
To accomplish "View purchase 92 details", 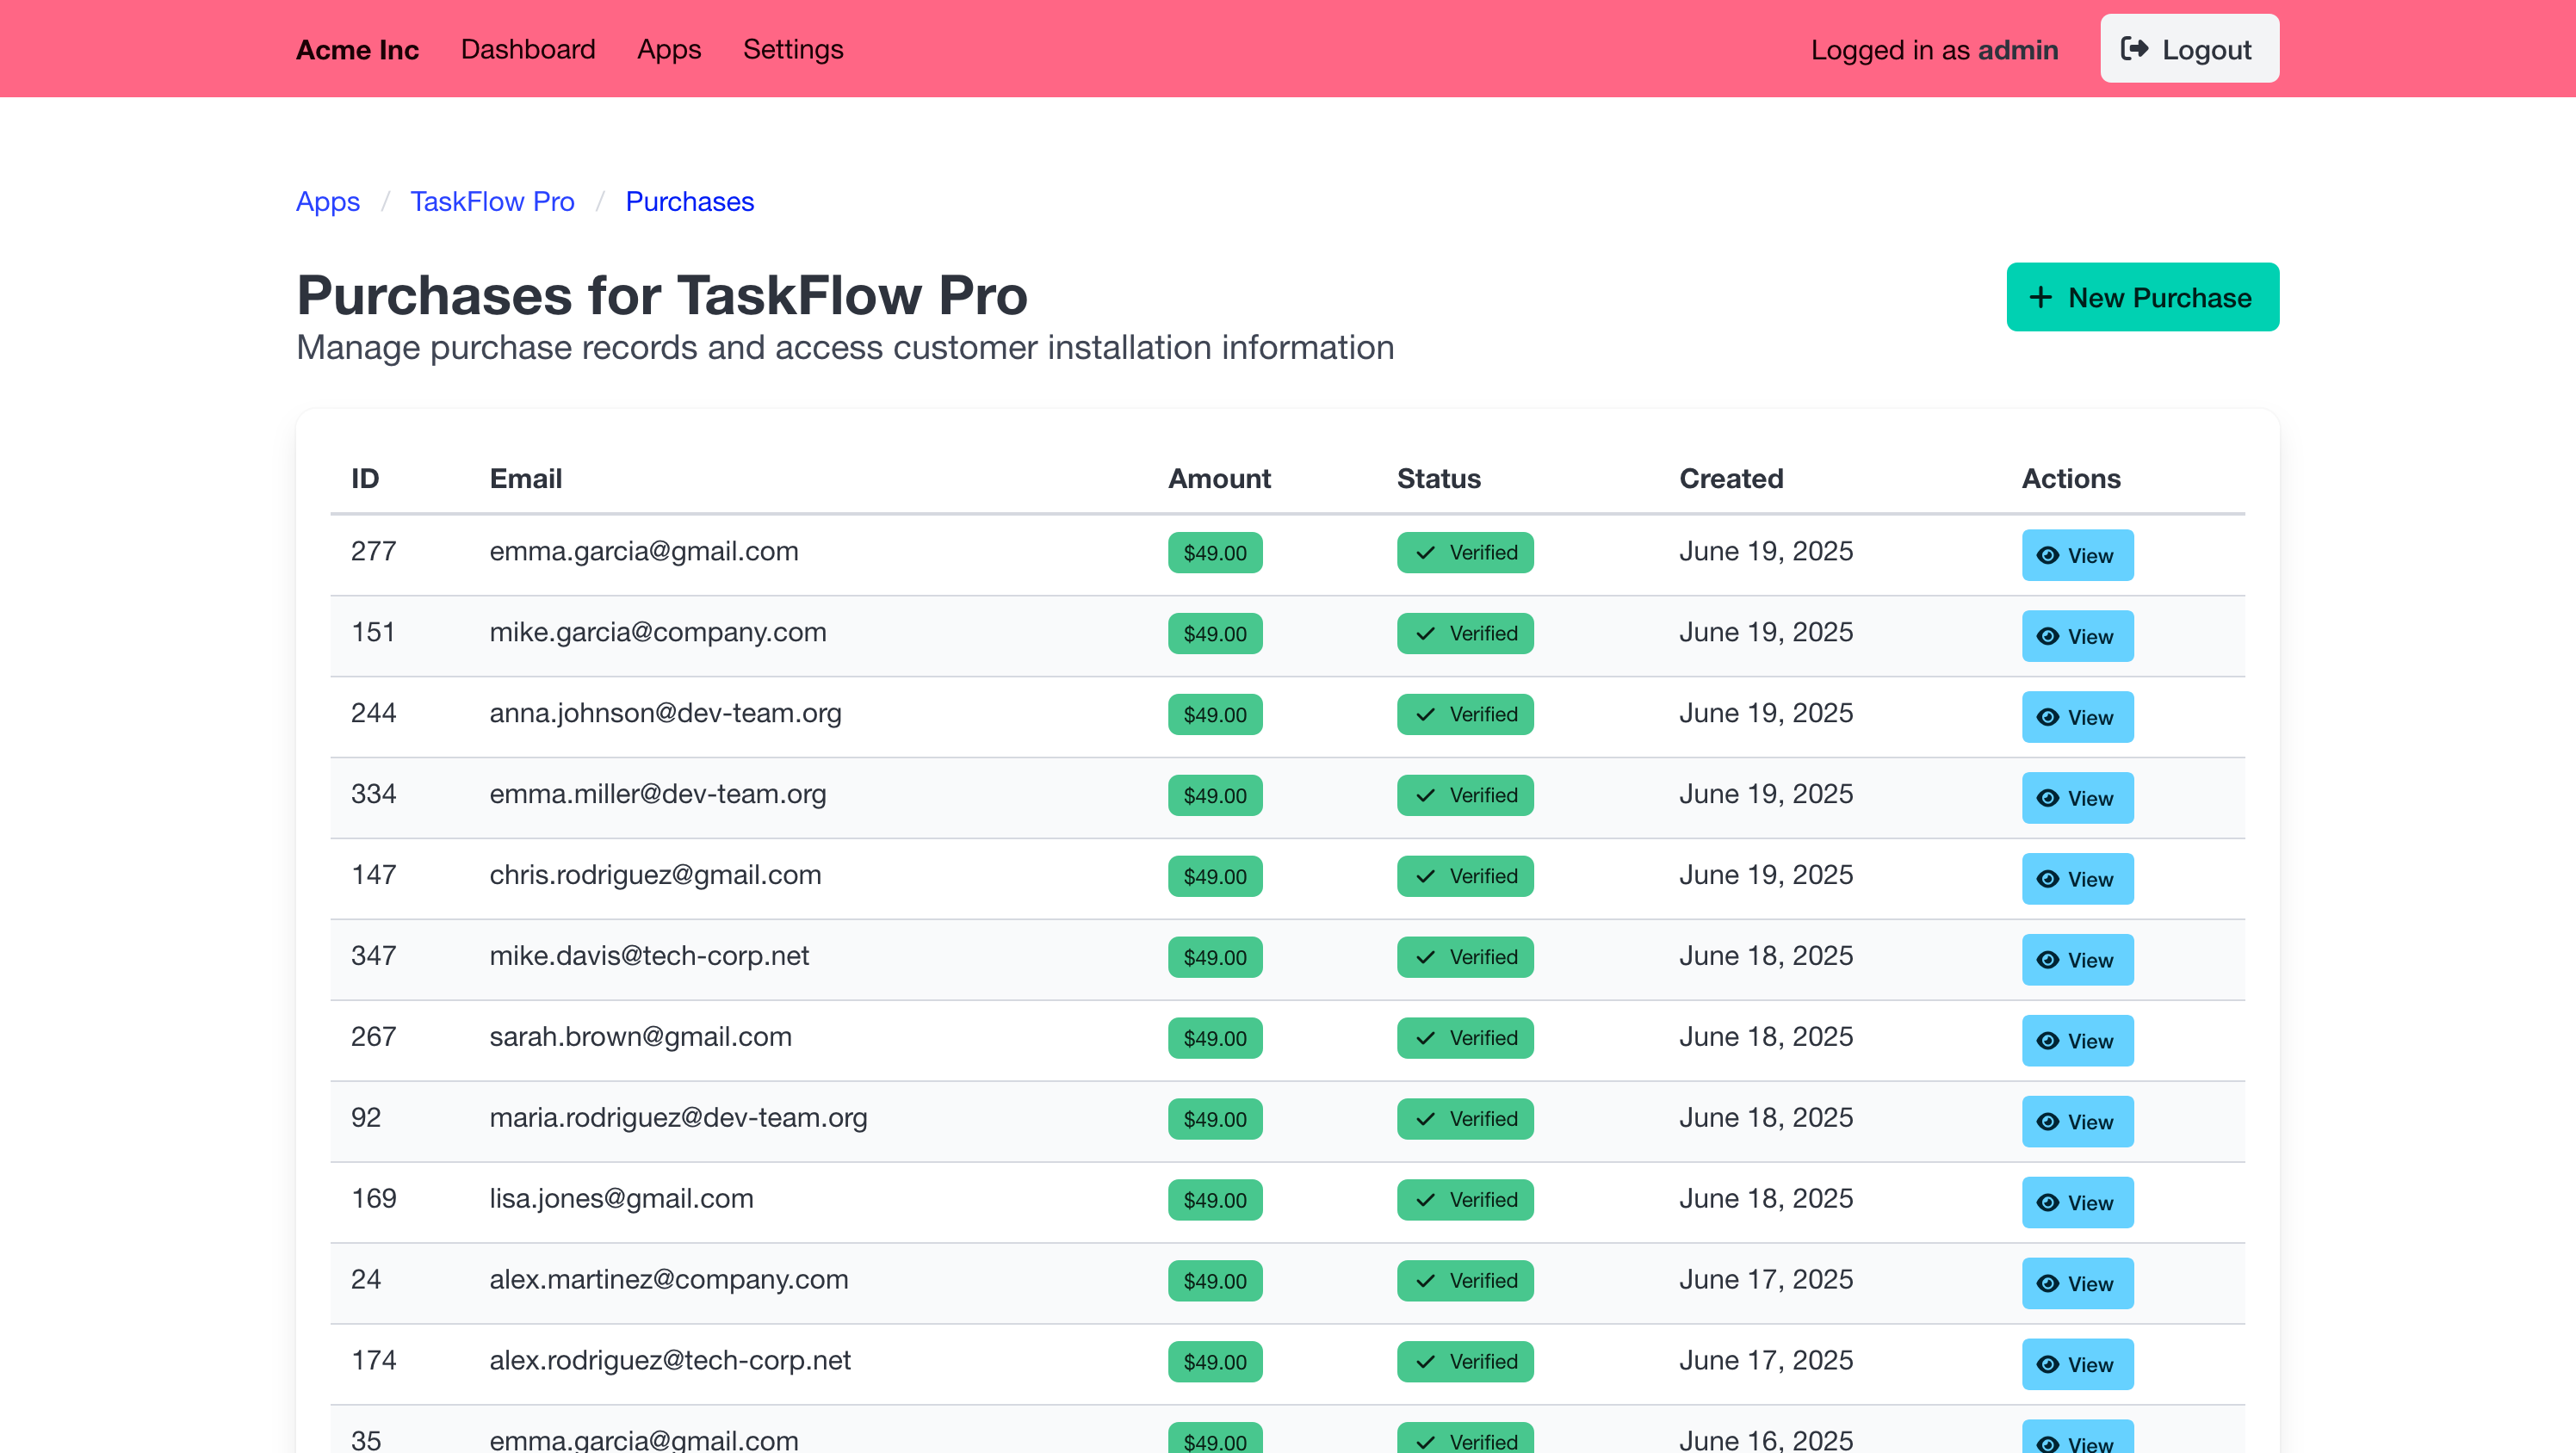I will 2077,1121.
